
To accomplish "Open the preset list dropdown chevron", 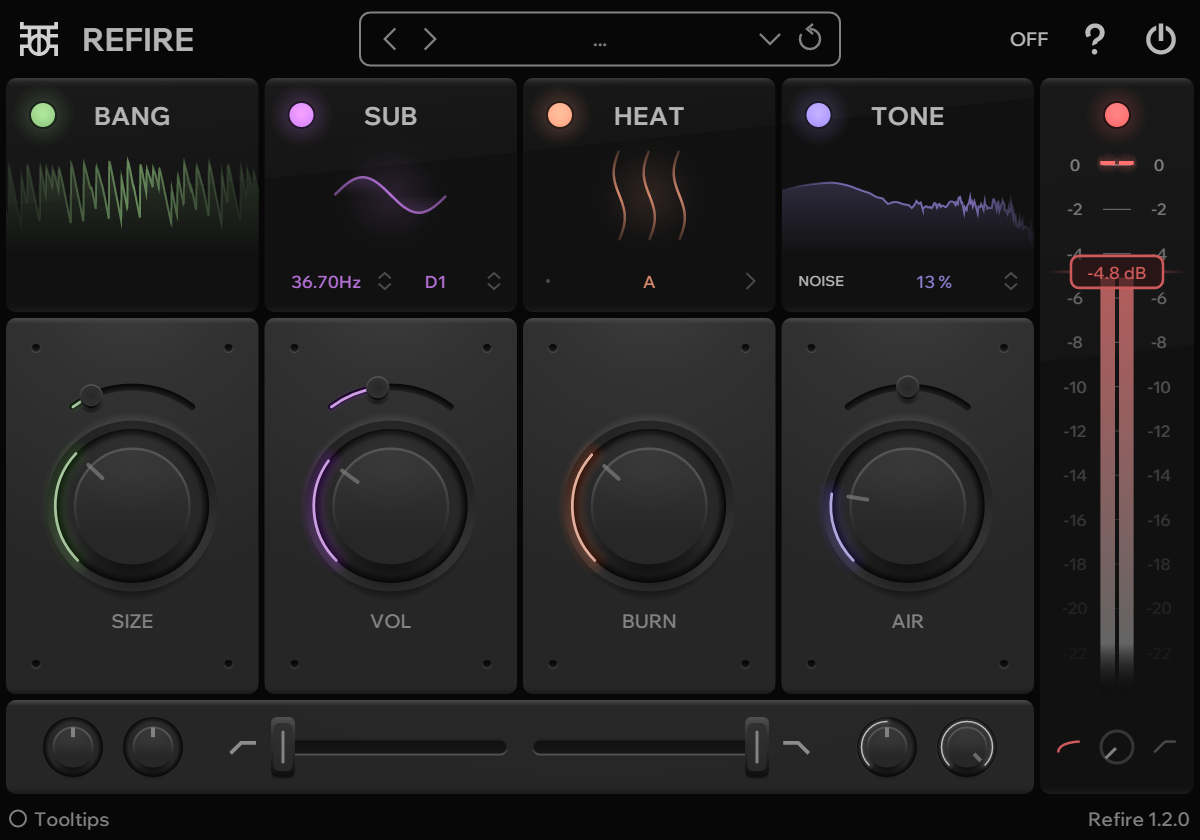I will 769,39.
